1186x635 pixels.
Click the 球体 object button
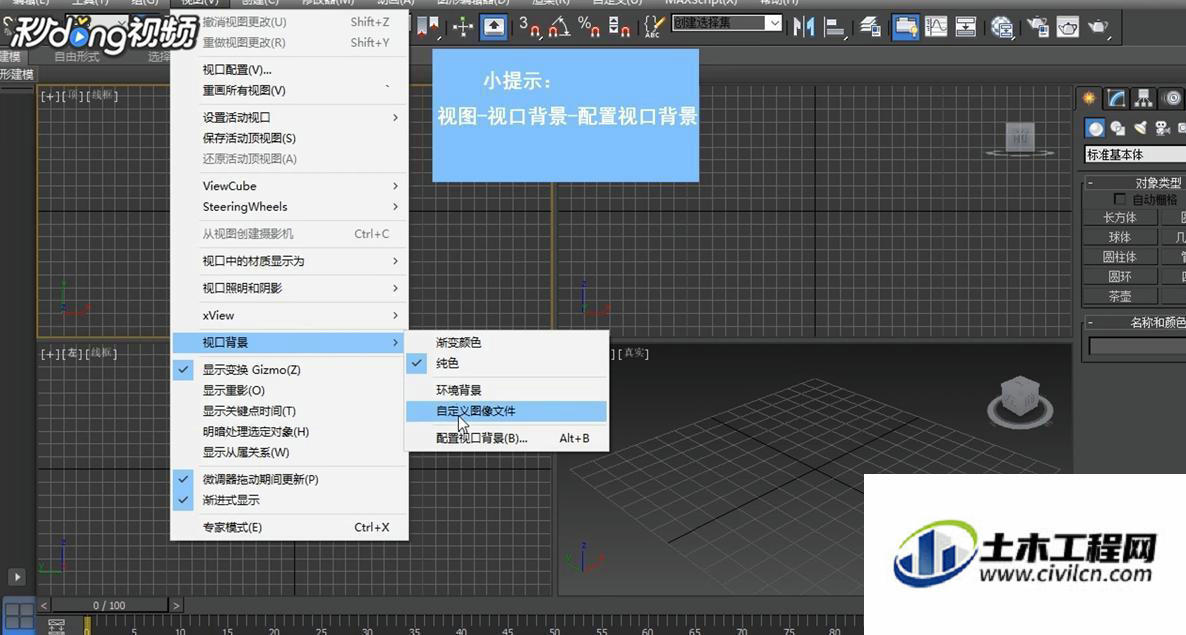1120,237
